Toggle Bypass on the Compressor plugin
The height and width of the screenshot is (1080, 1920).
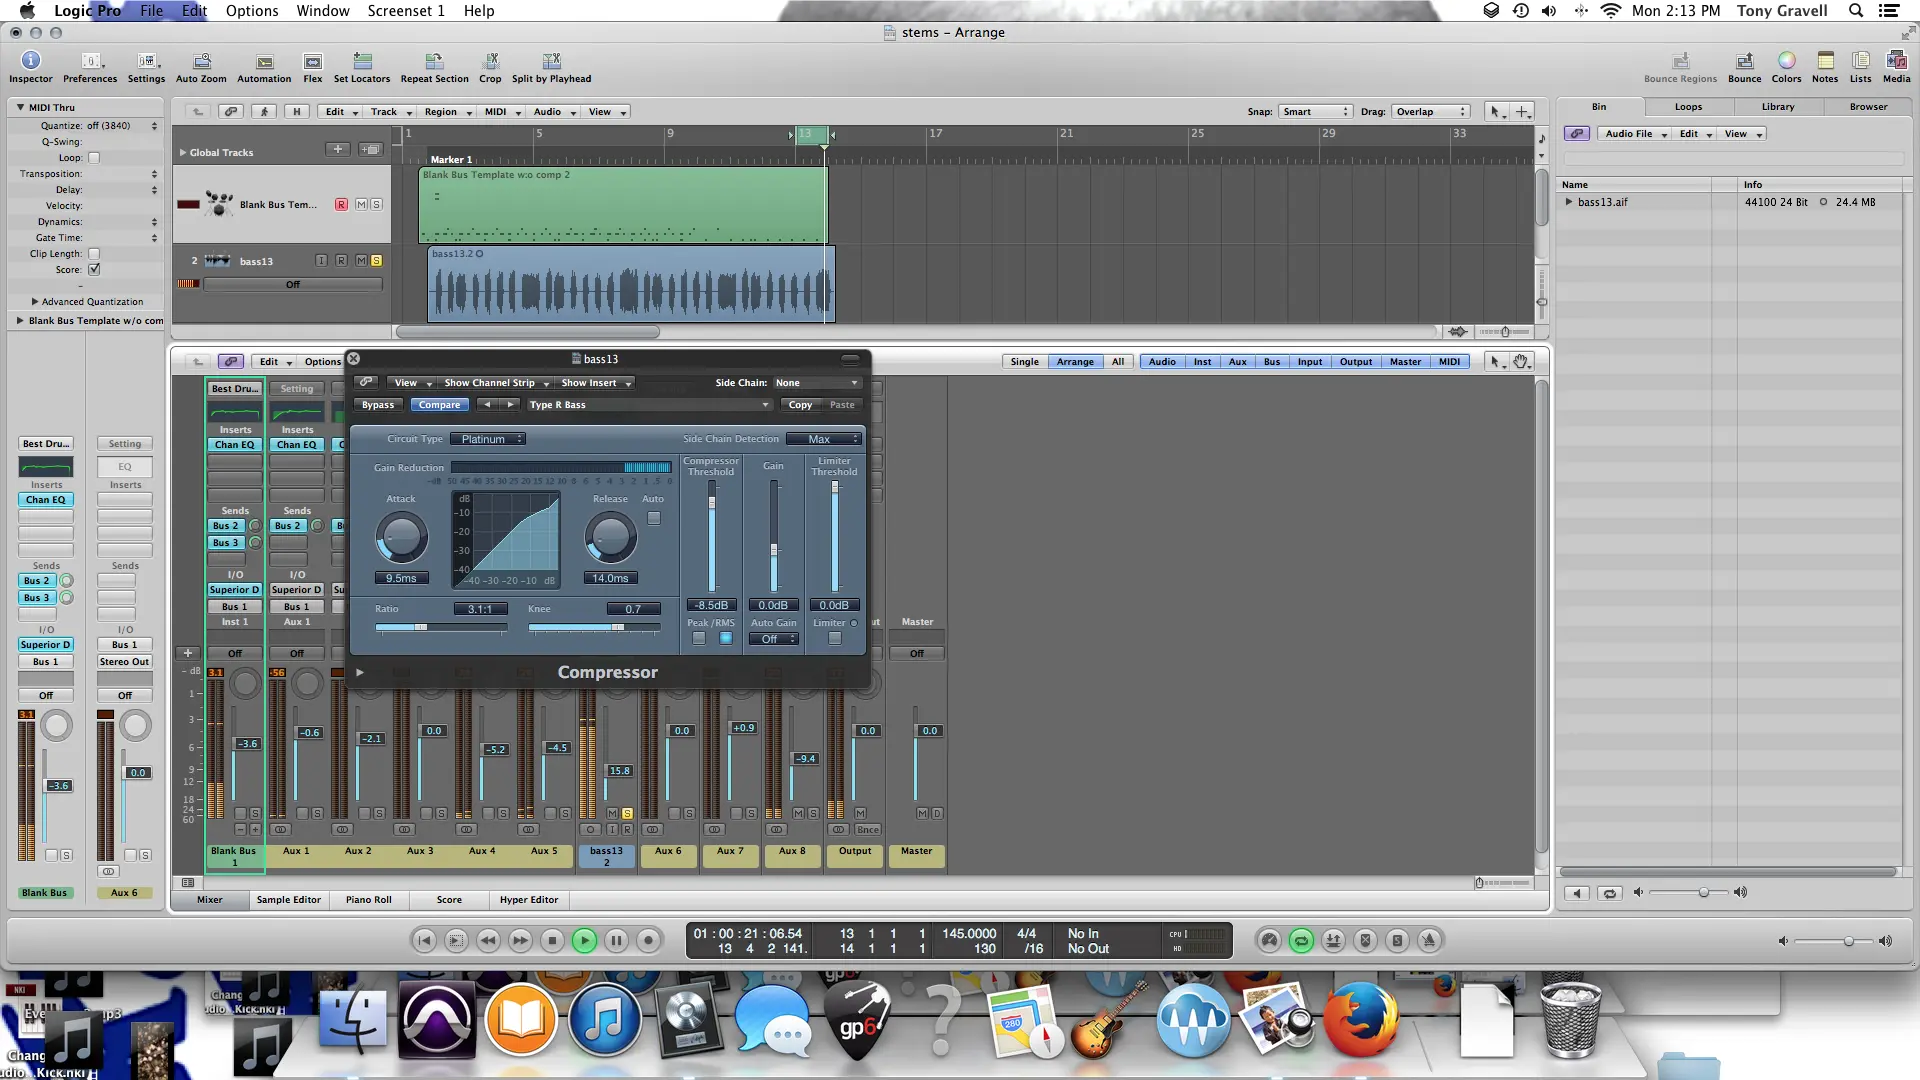(x=378, y=405)
